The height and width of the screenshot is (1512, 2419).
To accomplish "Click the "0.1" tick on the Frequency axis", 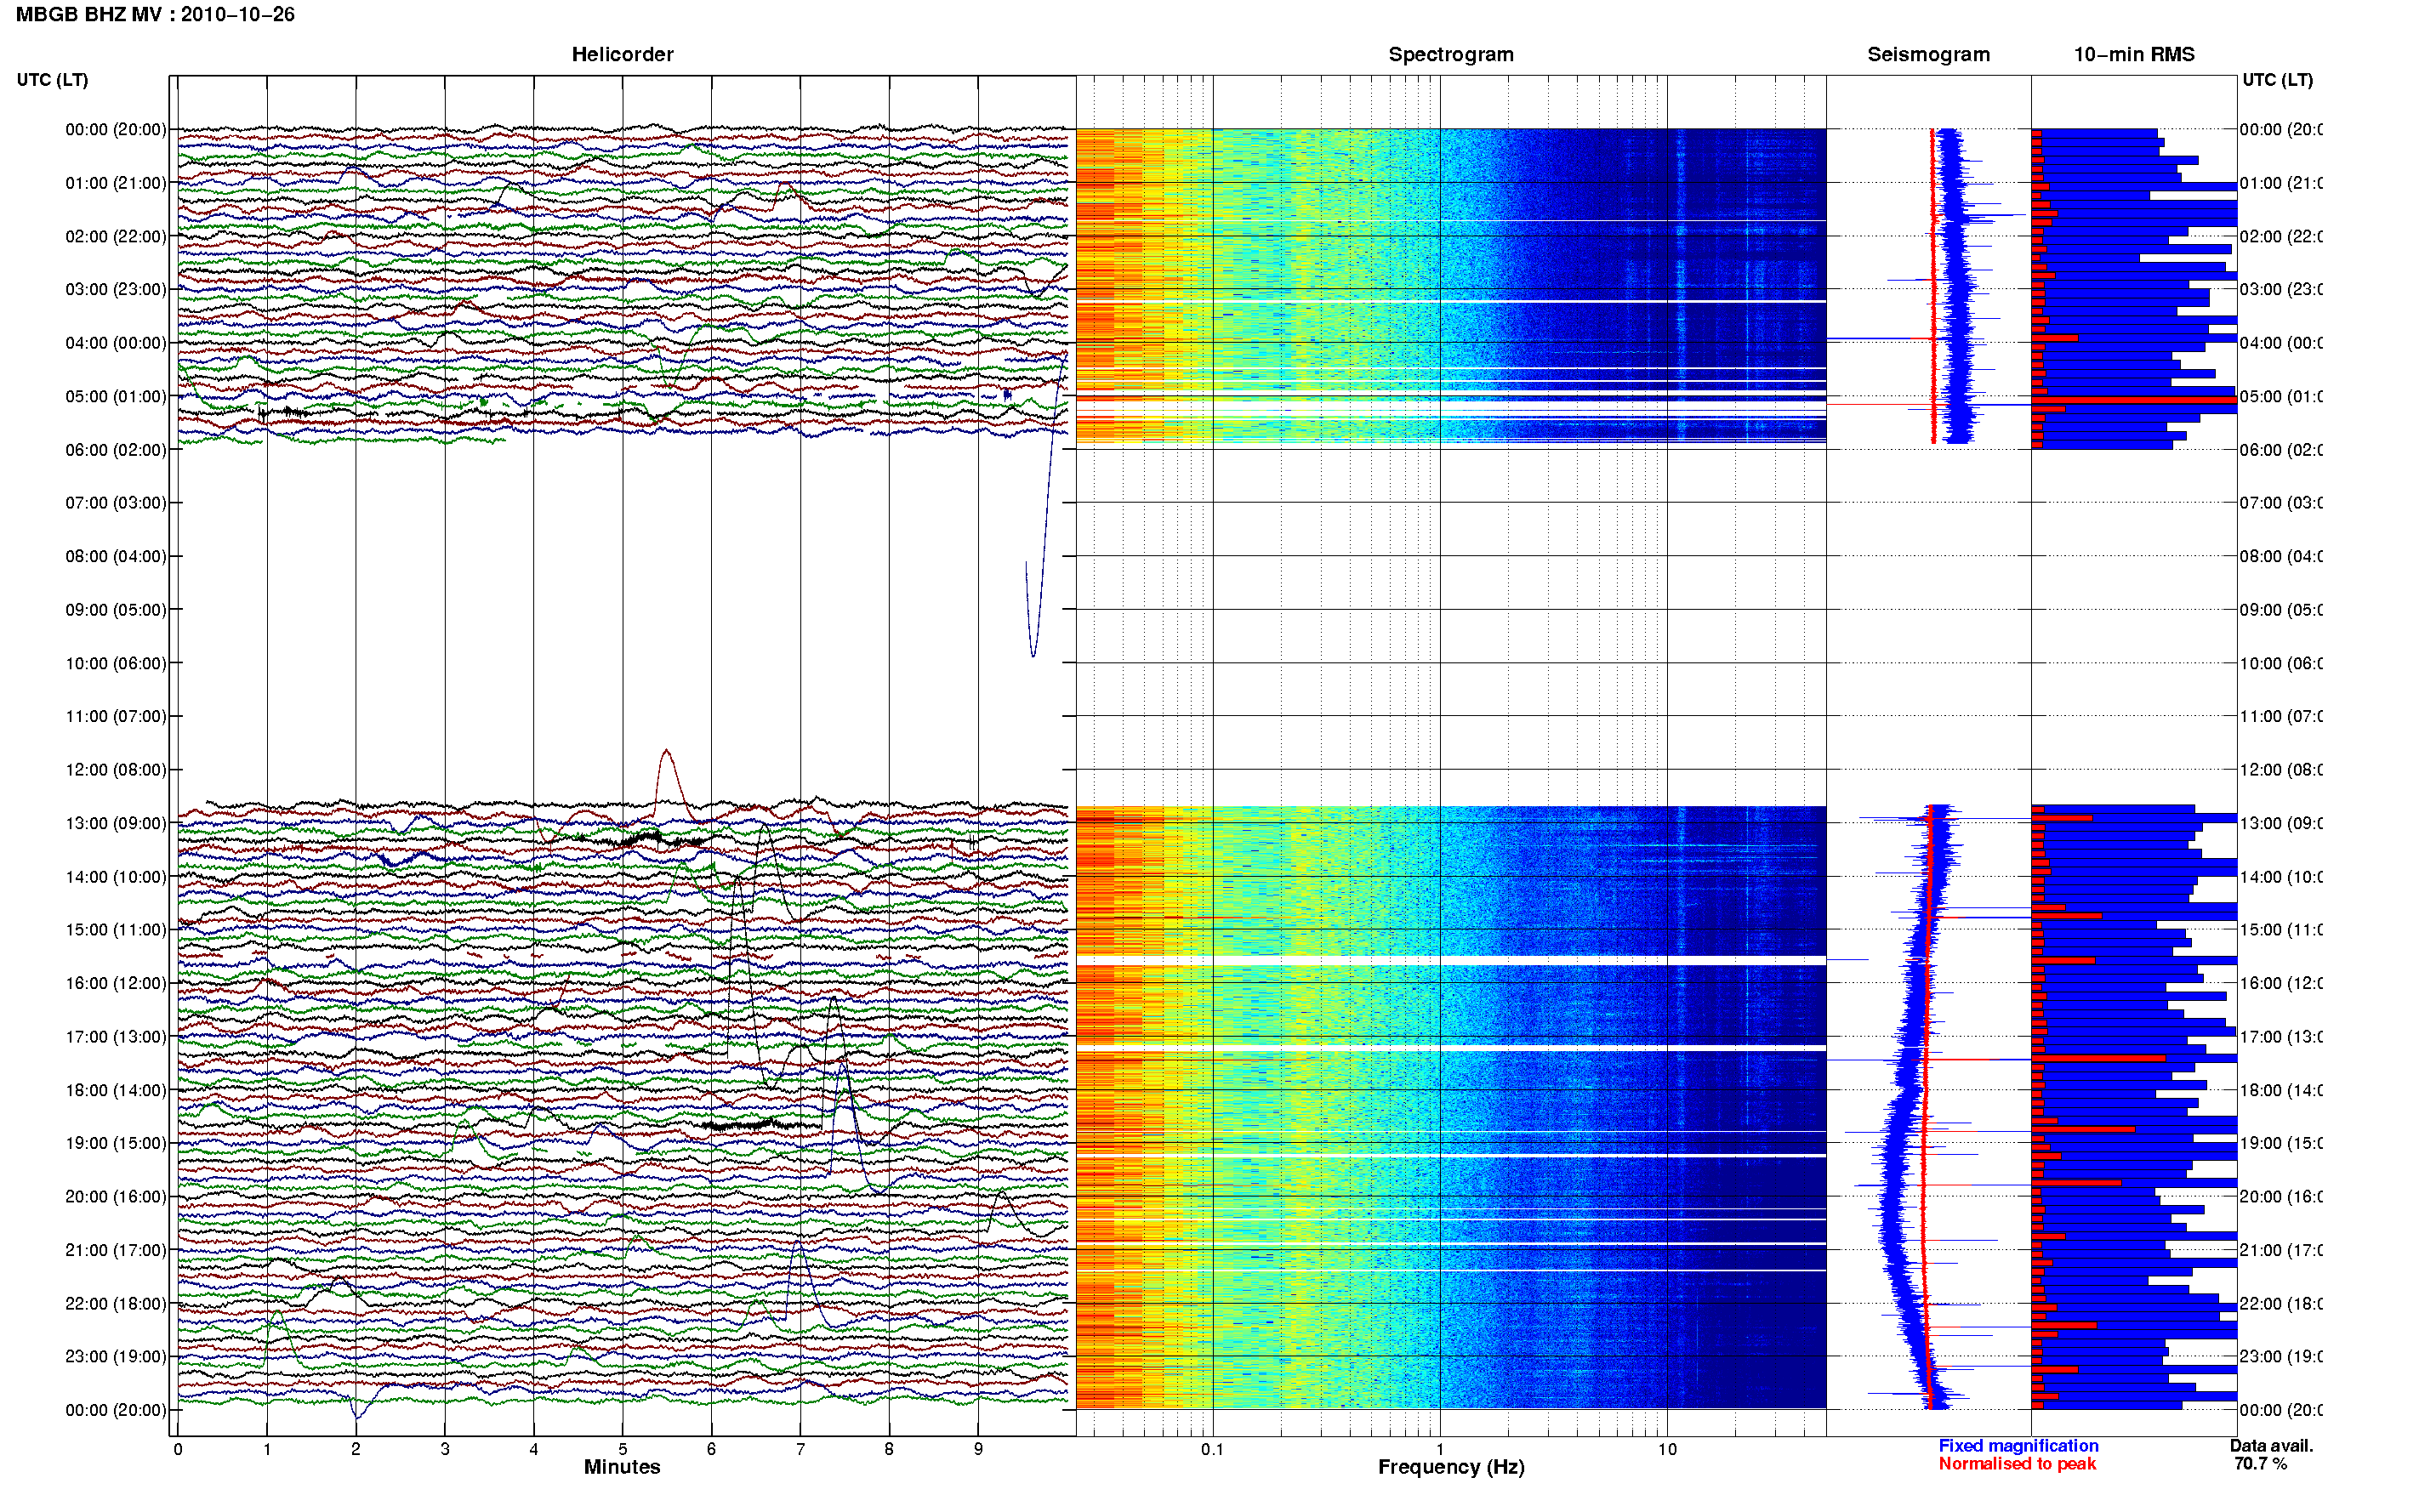I will pos(1213,1450).
